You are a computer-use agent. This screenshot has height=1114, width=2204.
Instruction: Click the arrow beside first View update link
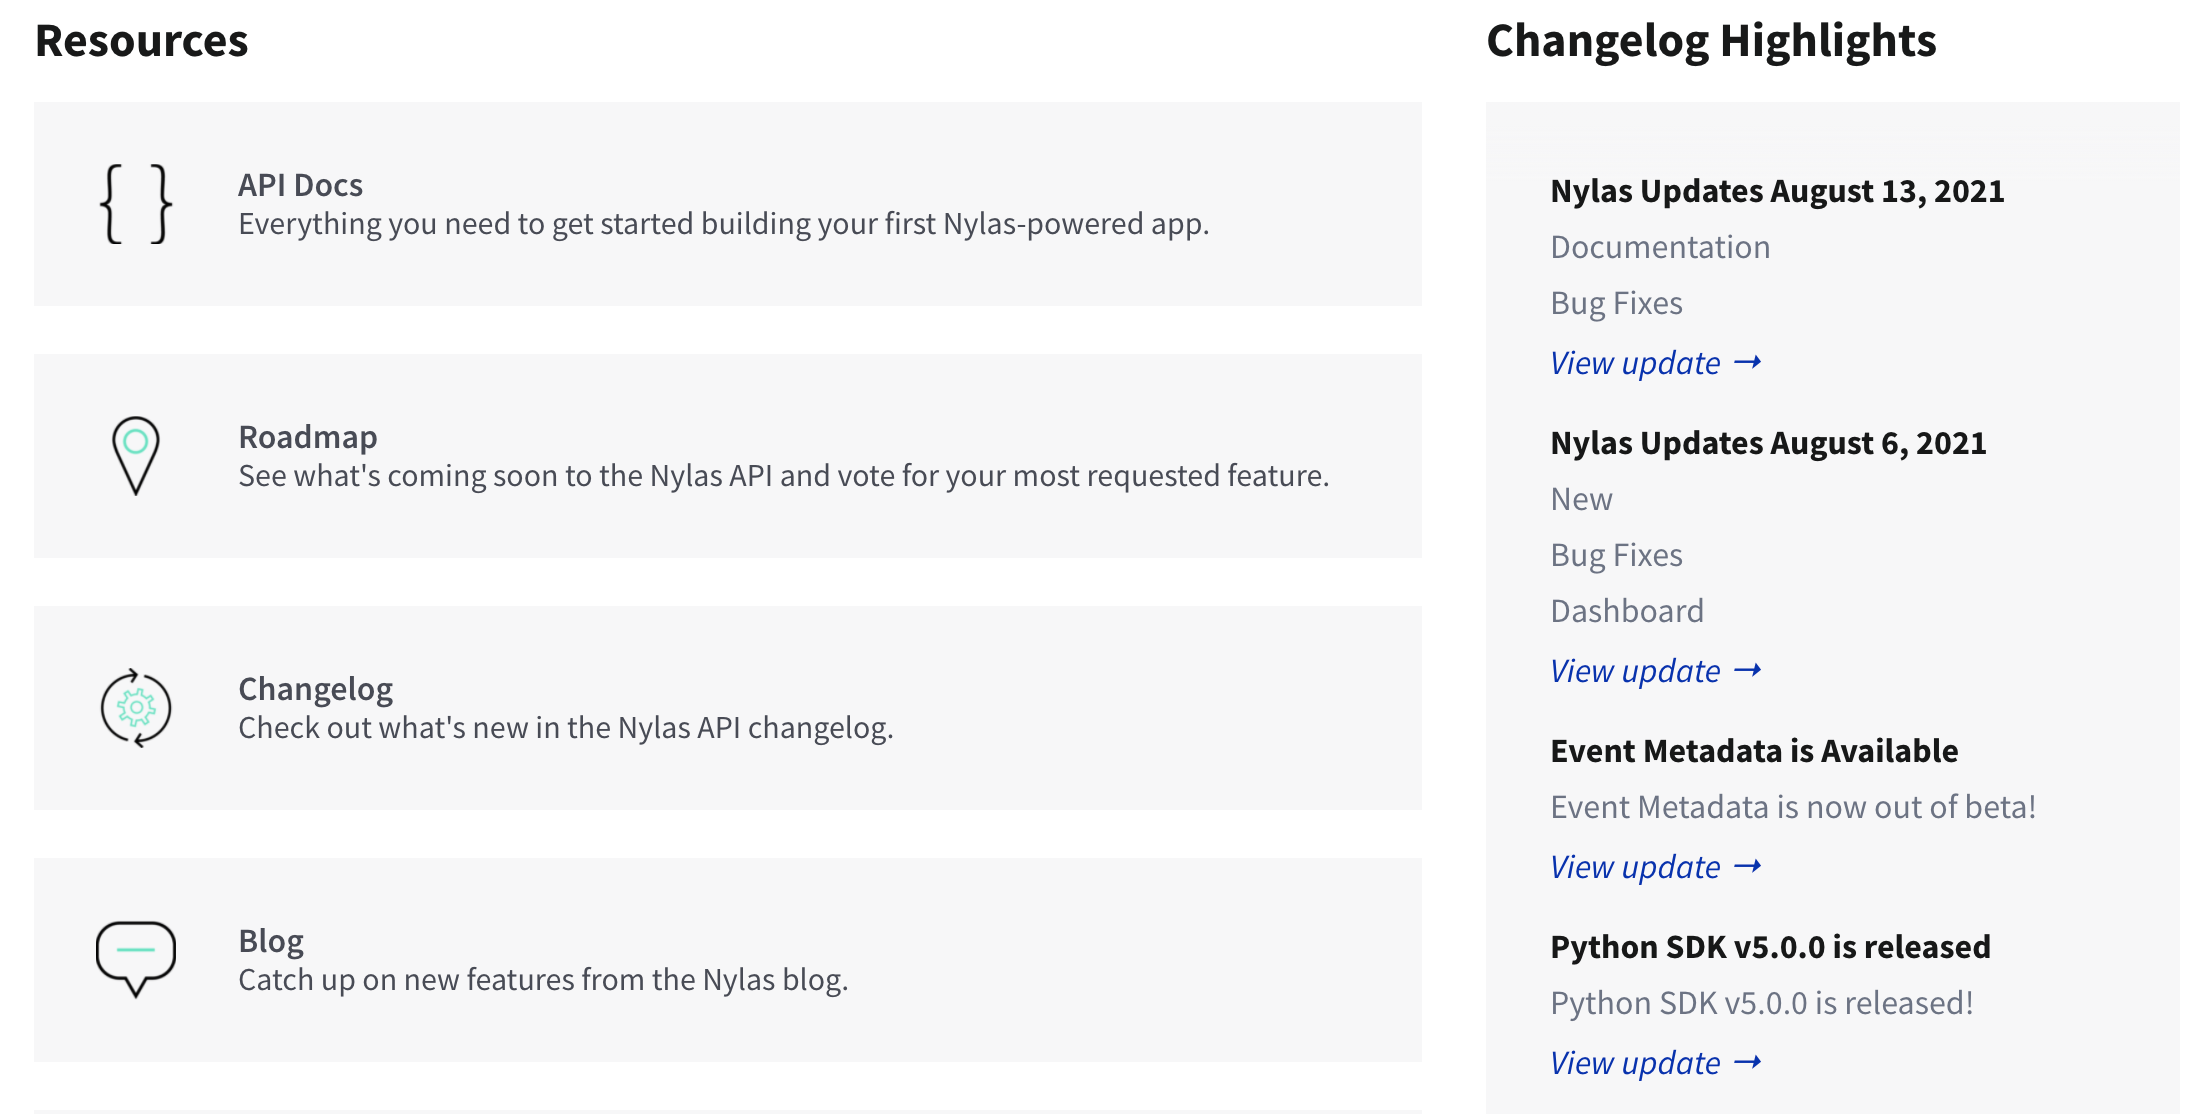1748,362
